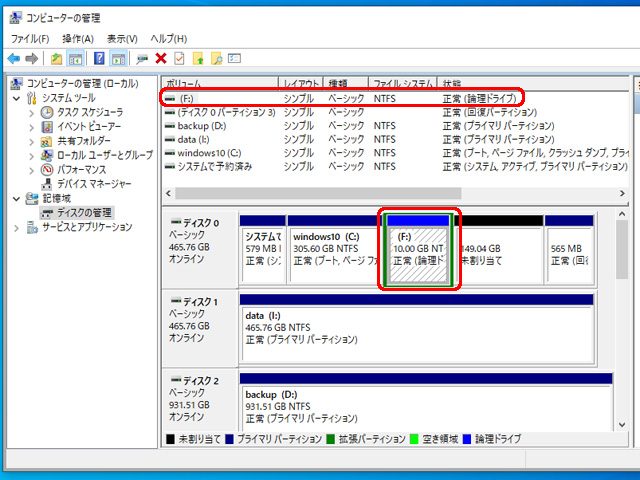This screenshot has height=480, width=640.
Task: Click the Shared Folders icon in the tree
Action: [47, 141]
